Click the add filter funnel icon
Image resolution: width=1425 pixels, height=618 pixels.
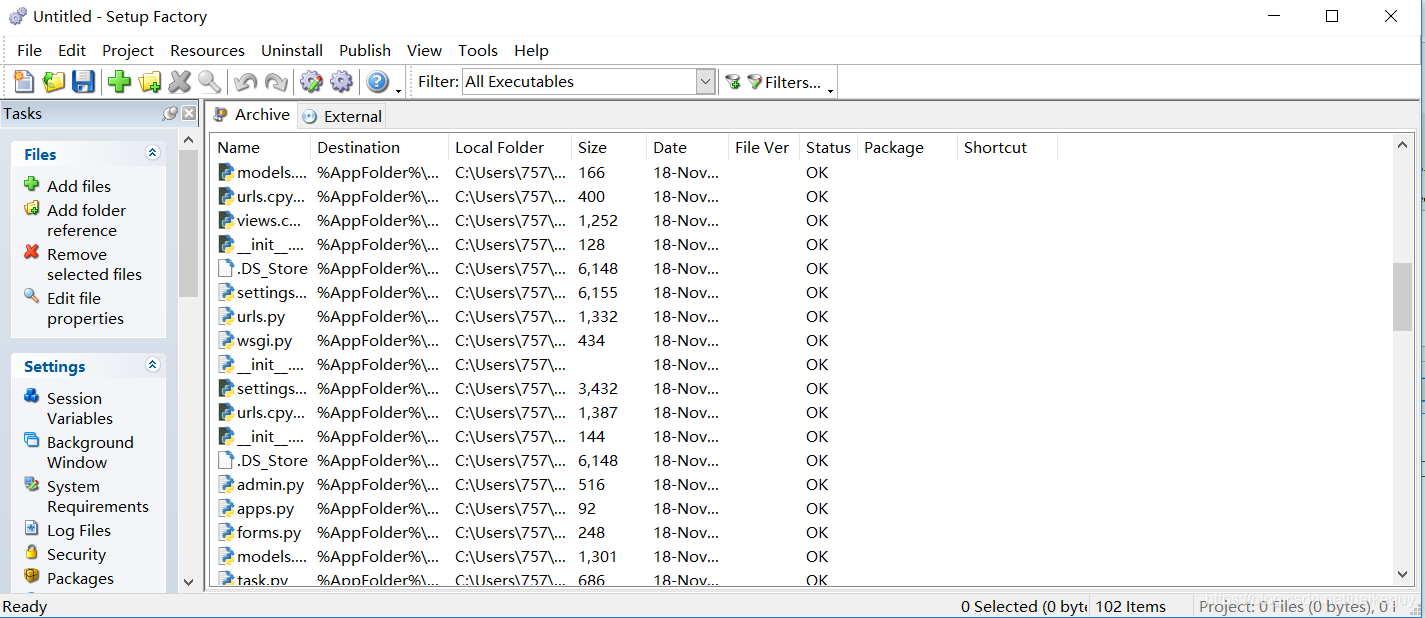click(x=732, y=82)
